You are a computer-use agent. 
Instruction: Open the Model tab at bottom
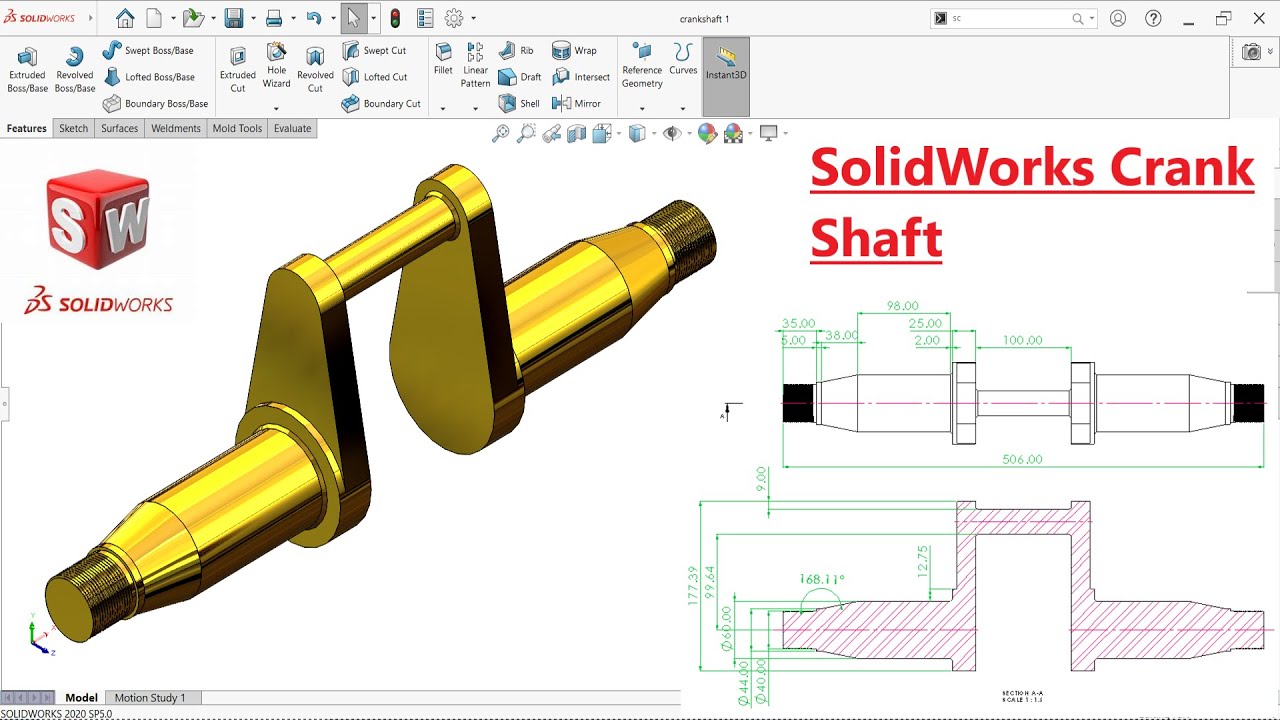pyautogui.click(x=82, y=698)
